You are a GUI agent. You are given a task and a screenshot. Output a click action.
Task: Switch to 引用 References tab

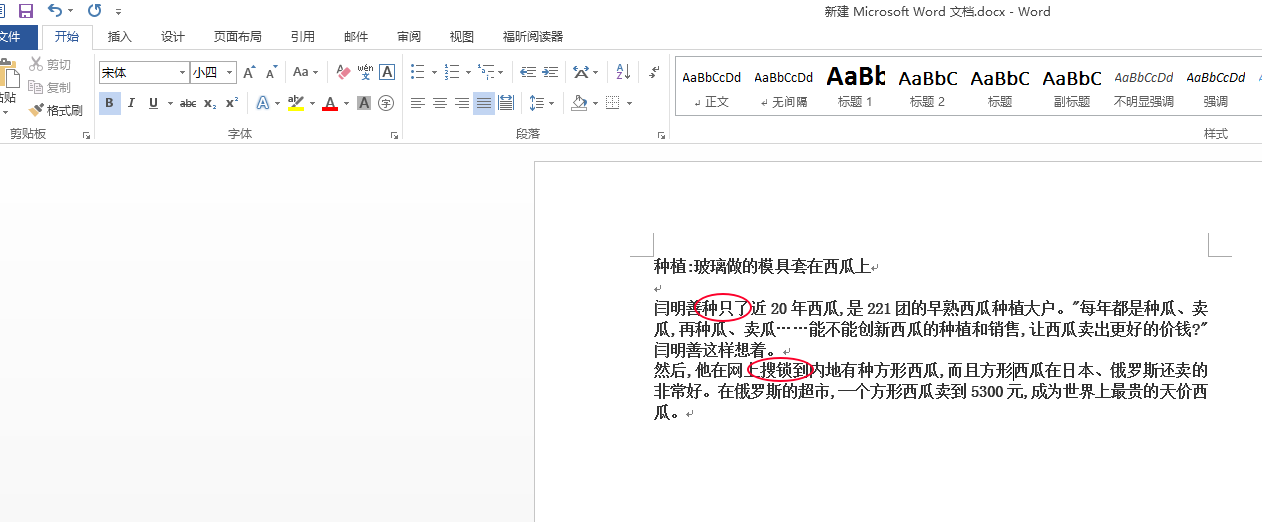[303, 37]
